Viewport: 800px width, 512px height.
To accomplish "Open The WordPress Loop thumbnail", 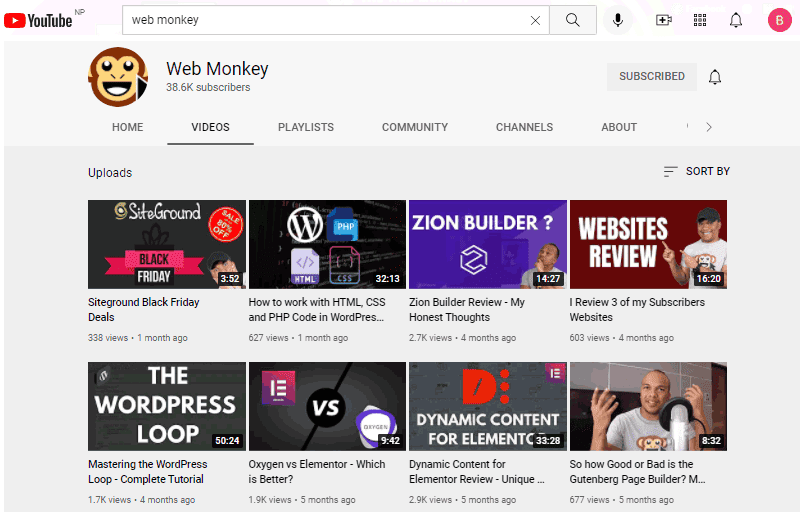I will coord(167,406).
